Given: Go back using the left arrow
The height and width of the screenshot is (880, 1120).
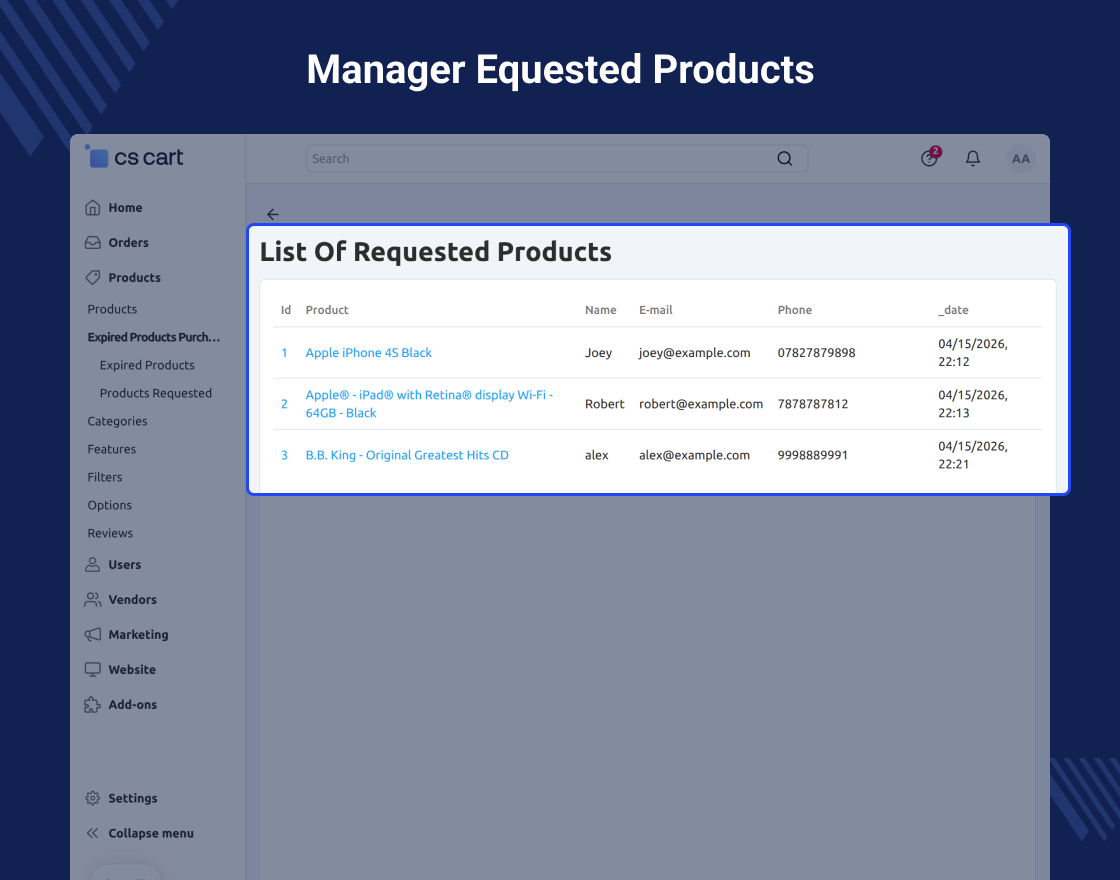Looking at the screenshot, I should (273, 214).
